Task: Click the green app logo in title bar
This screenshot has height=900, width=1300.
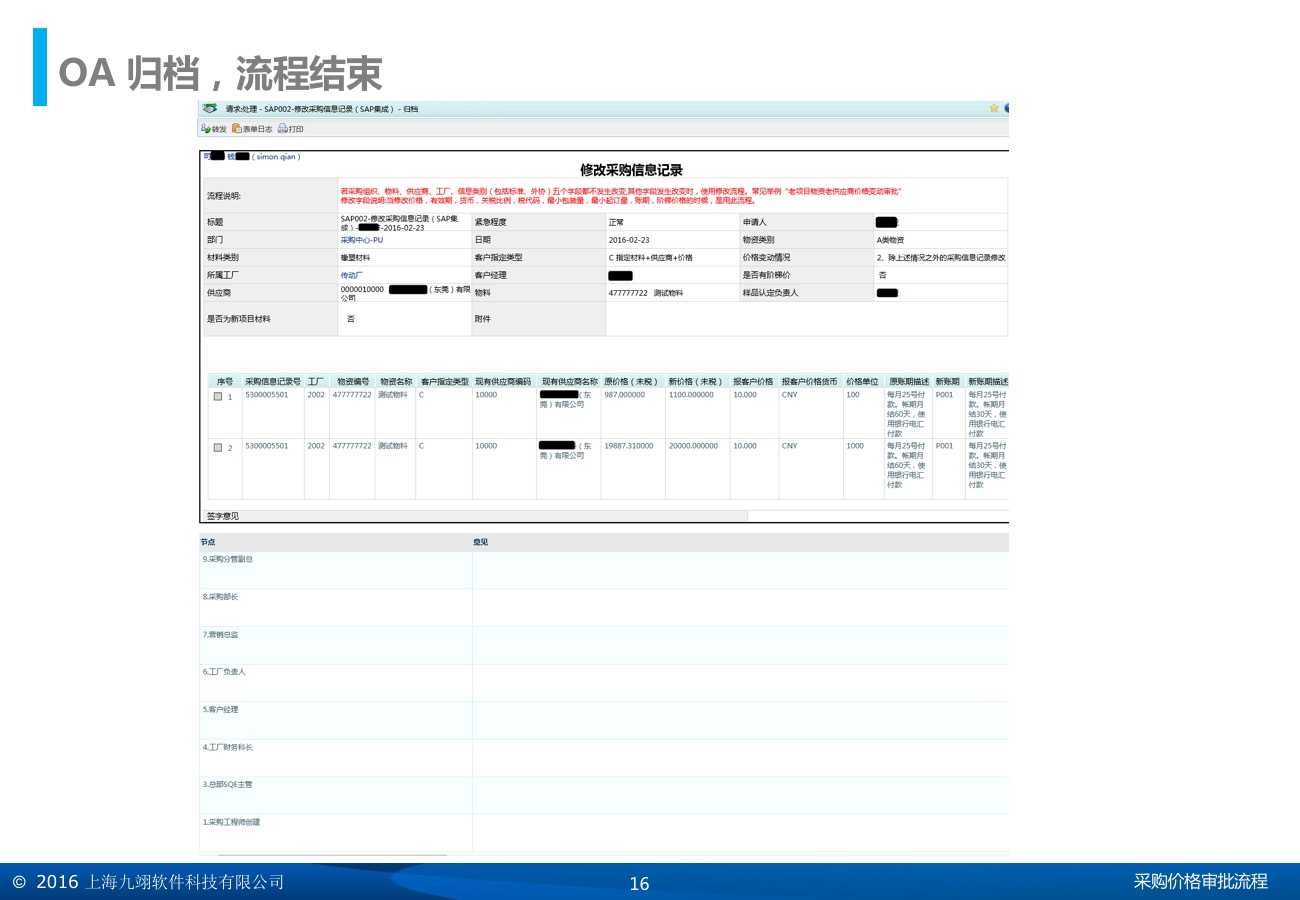Action: pyautogui.click(x=210, y=108)
